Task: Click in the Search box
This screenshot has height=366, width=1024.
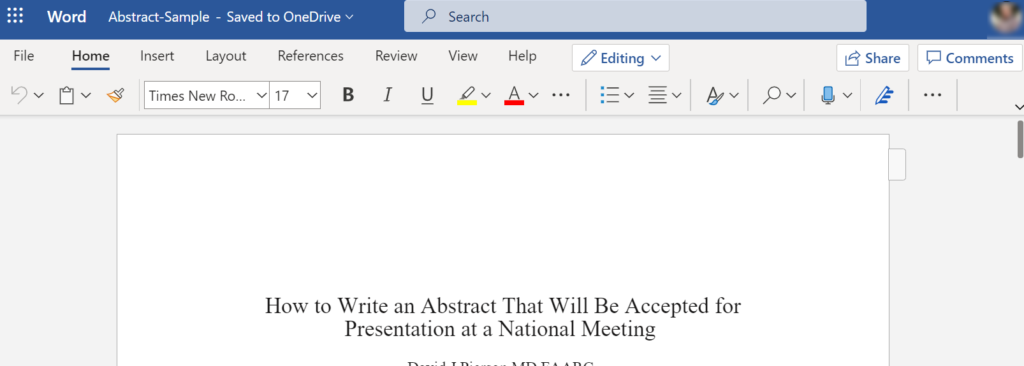Action: (x=635, y=16)
